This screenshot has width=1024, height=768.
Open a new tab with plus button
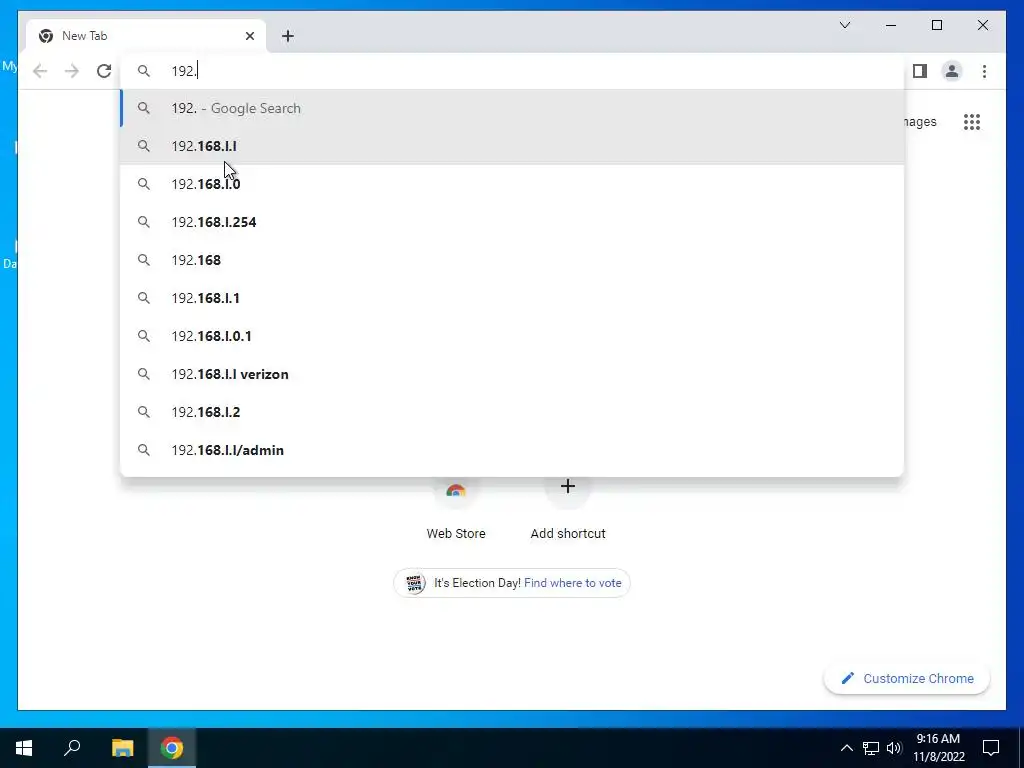(288, 36)
